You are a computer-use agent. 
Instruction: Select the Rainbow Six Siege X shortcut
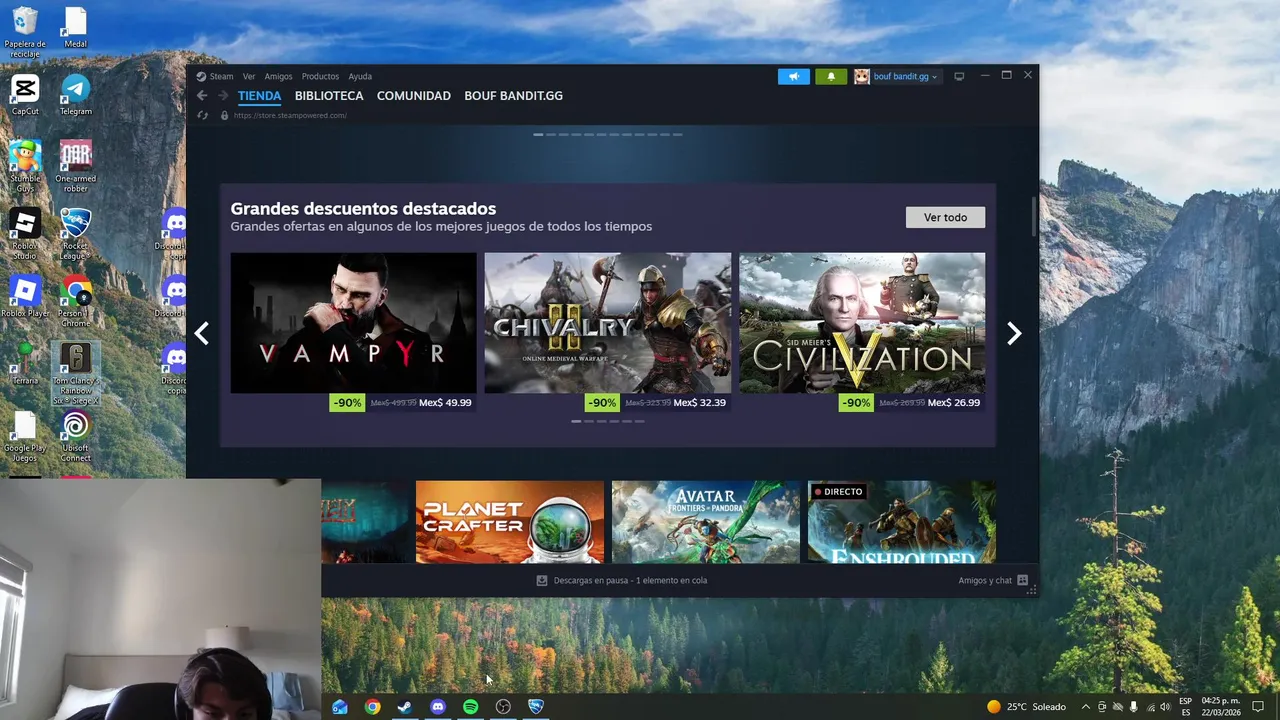(x=75, y=373)
